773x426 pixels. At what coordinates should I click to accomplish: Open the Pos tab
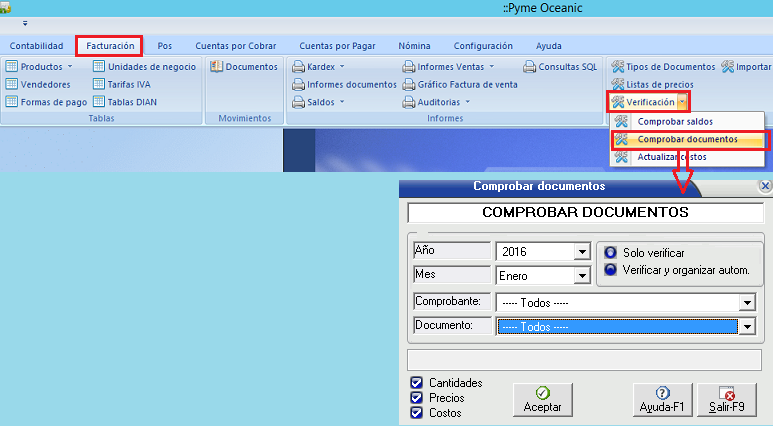pos(165,46)
